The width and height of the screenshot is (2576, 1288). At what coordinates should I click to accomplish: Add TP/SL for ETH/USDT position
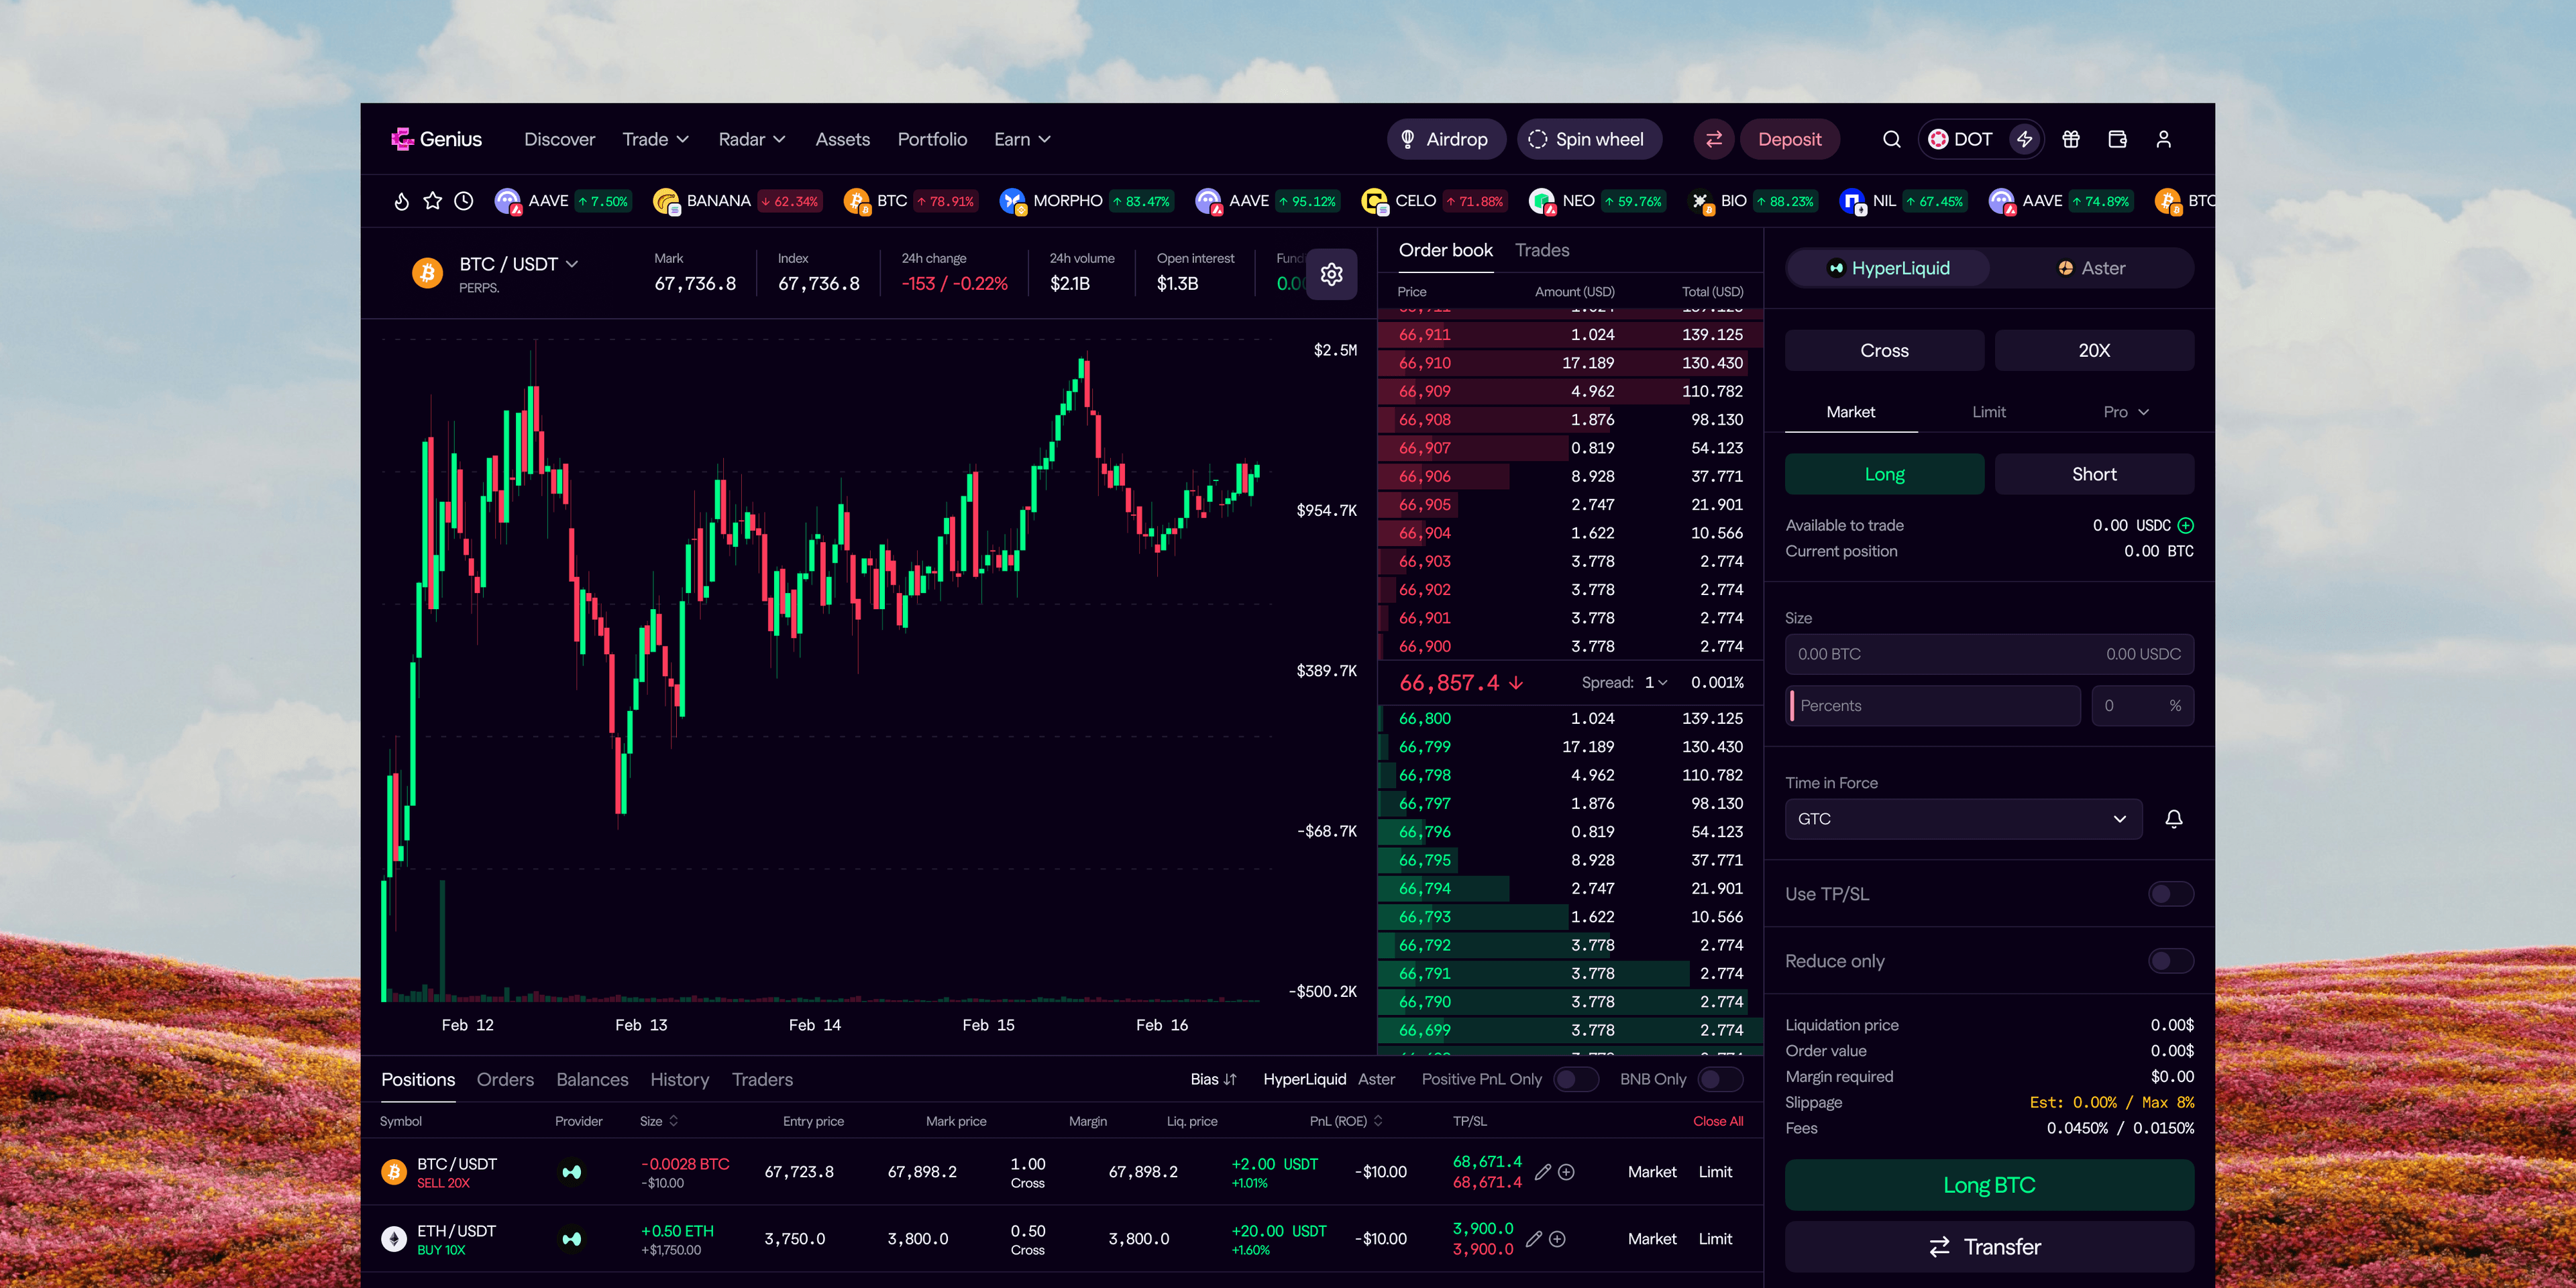1557,1239
